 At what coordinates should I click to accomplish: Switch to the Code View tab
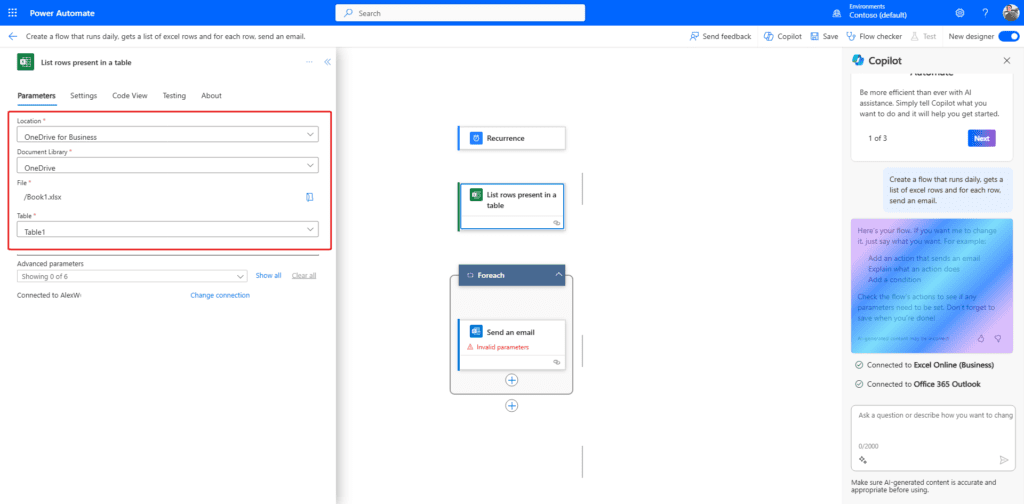[130, 96]
